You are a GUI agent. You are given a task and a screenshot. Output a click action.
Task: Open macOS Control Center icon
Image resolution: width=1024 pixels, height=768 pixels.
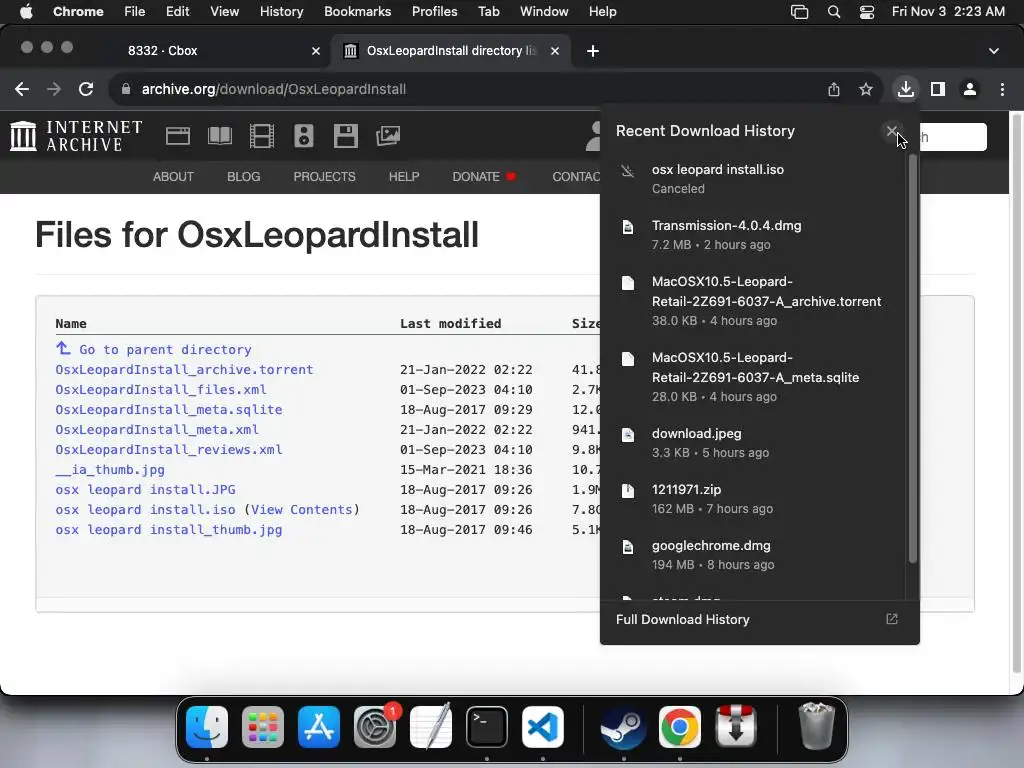[x=867, y=12]
